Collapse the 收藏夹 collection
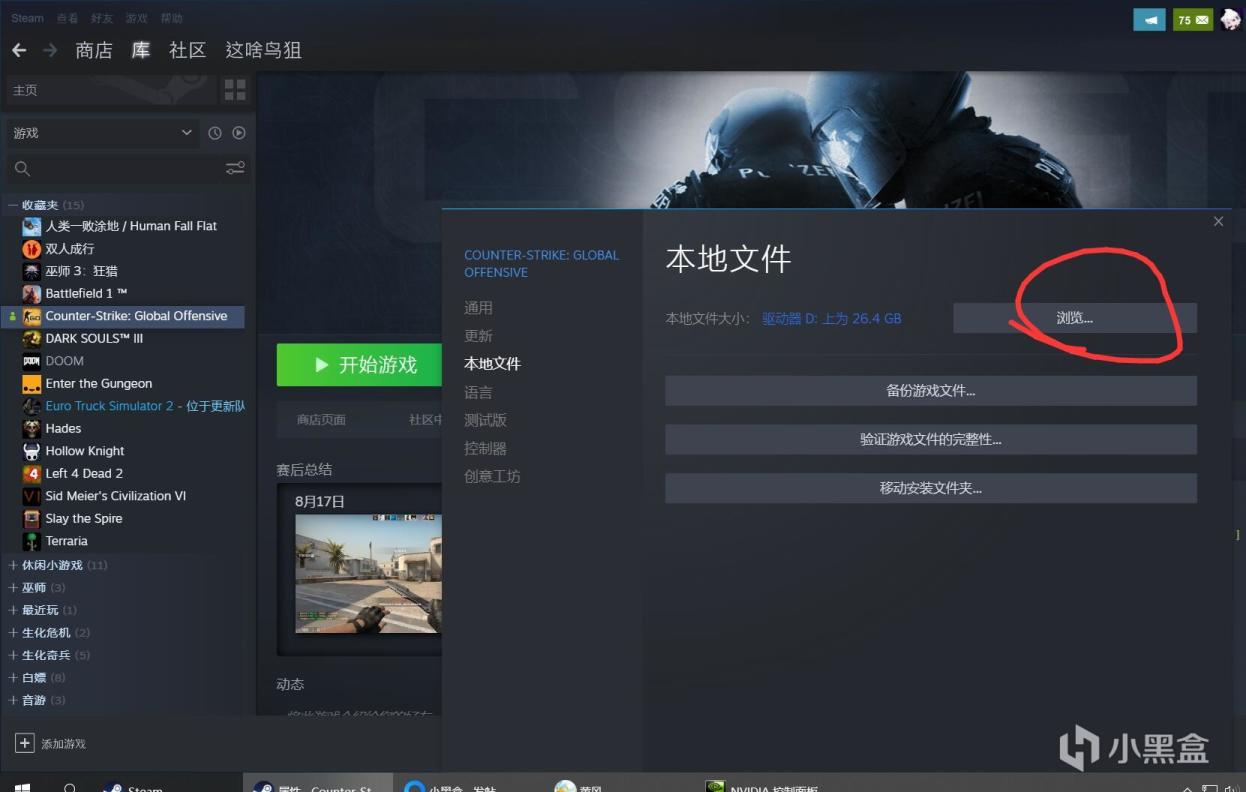1246x792 pixels. [13, 205]
